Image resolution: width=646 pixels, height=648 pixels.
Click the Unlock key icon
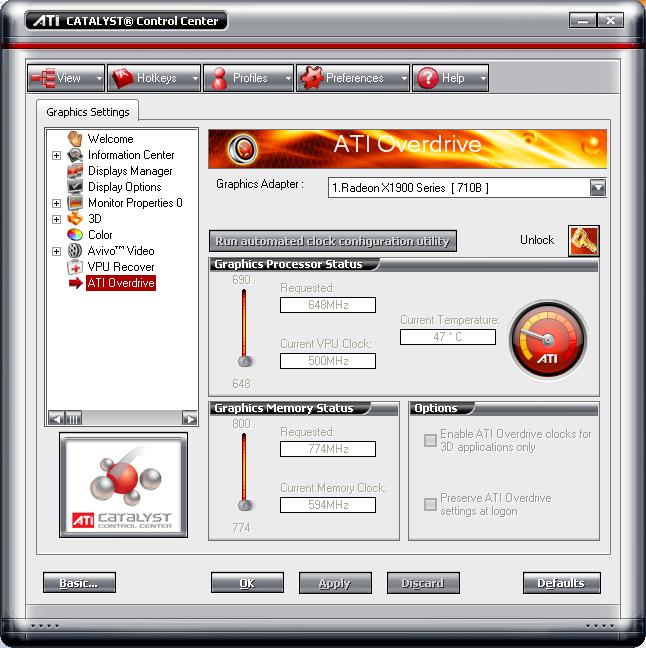(584, 241)
